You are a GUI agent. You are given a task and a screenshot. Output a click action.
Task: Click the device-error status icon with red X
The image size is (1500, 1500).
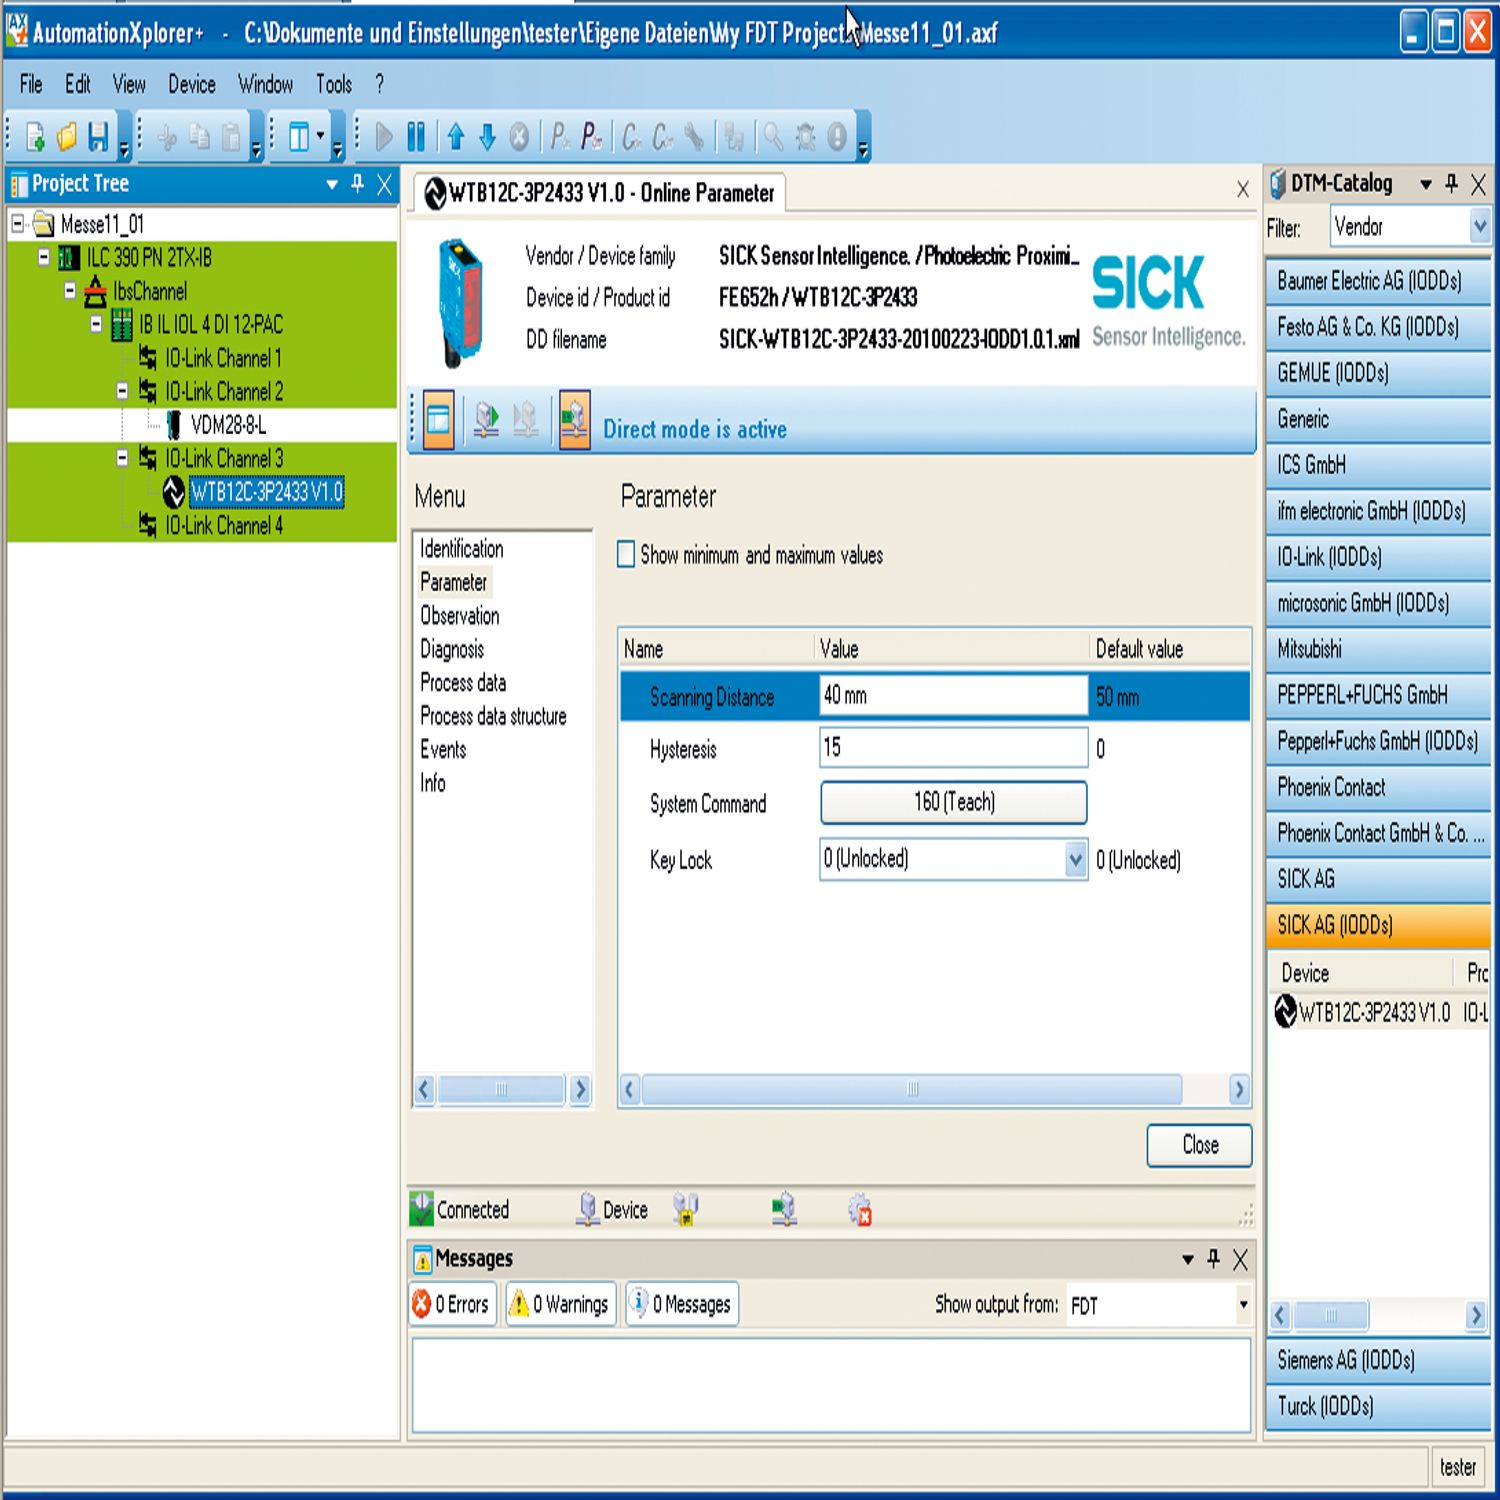pyautogui.click(x=860, y=1210)
